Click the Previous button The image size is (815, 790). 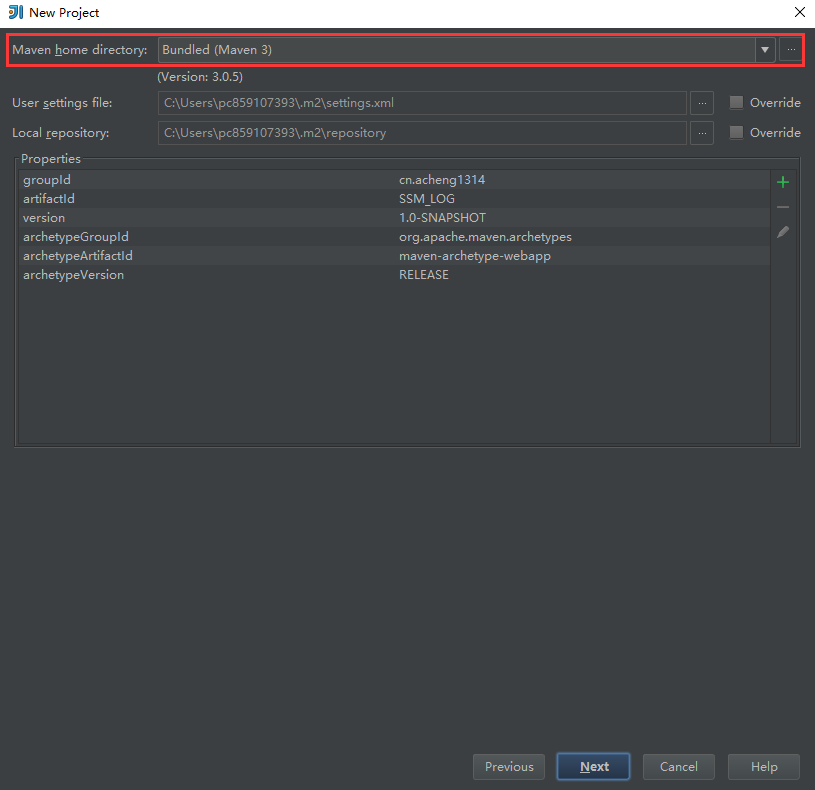coord(509,767)
